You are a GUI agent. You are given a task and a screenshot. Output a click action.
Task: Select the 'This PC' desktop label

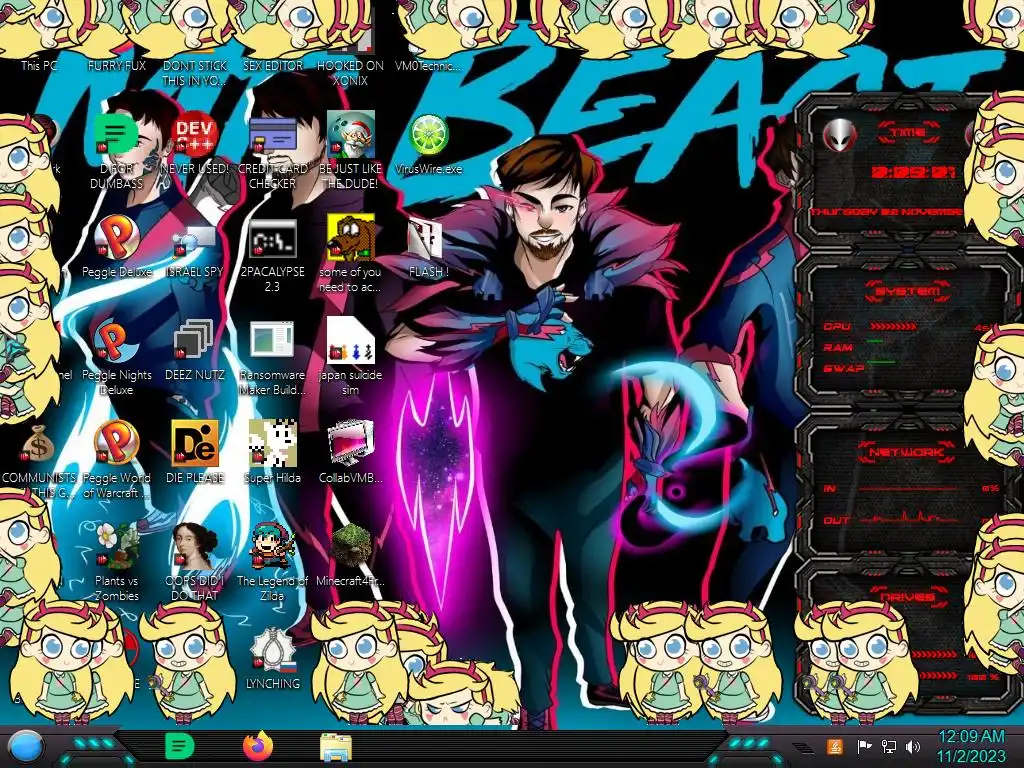tap(39, 65)
